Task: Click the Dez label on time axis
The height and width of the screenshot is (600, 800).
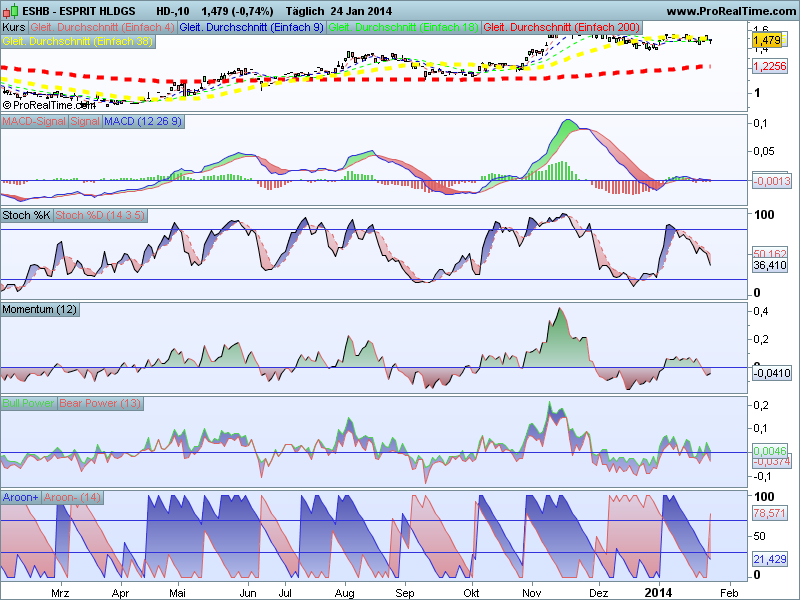Action: tap(598, 593)
